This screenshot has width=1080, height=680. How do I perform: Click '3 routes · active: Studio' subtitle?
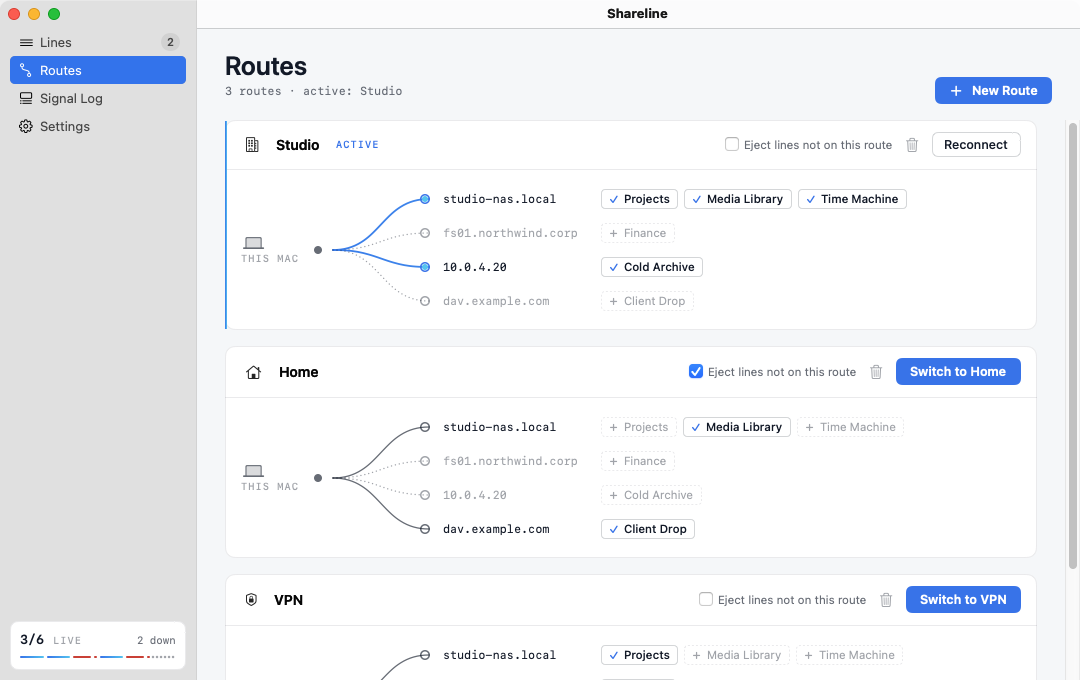point(313,91)
